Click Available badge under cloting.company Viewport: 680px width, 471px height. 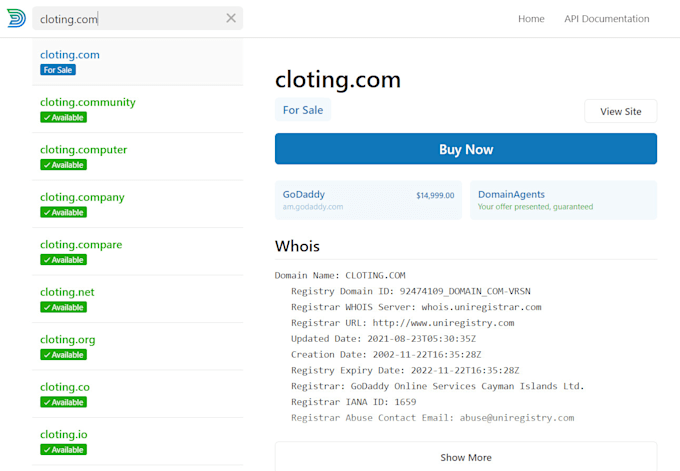[x=63, y=213]
